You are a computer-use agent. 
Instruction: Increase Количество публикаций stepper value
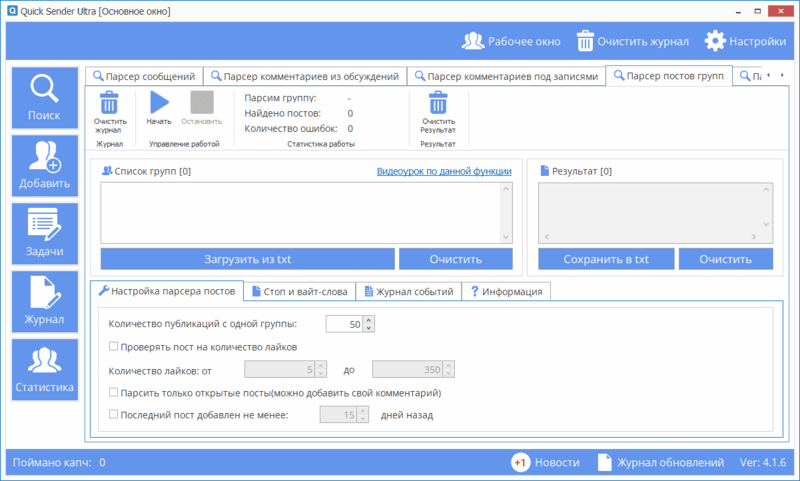[368, 320]
